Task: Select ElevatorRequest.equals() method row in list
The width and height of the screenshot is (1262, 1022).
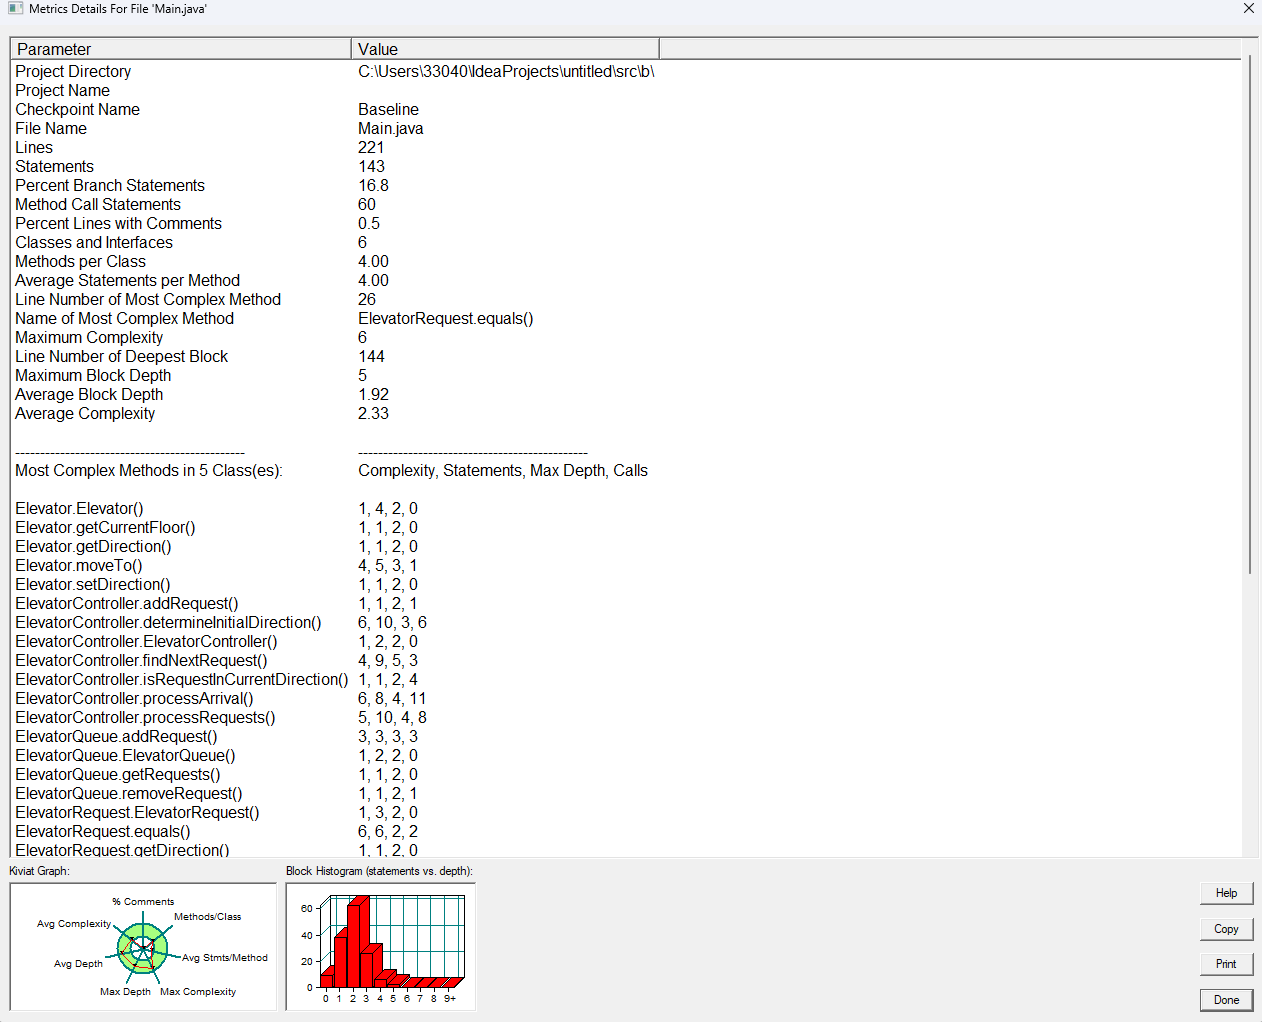Action: pyautogui.click(x=335, y=832)
